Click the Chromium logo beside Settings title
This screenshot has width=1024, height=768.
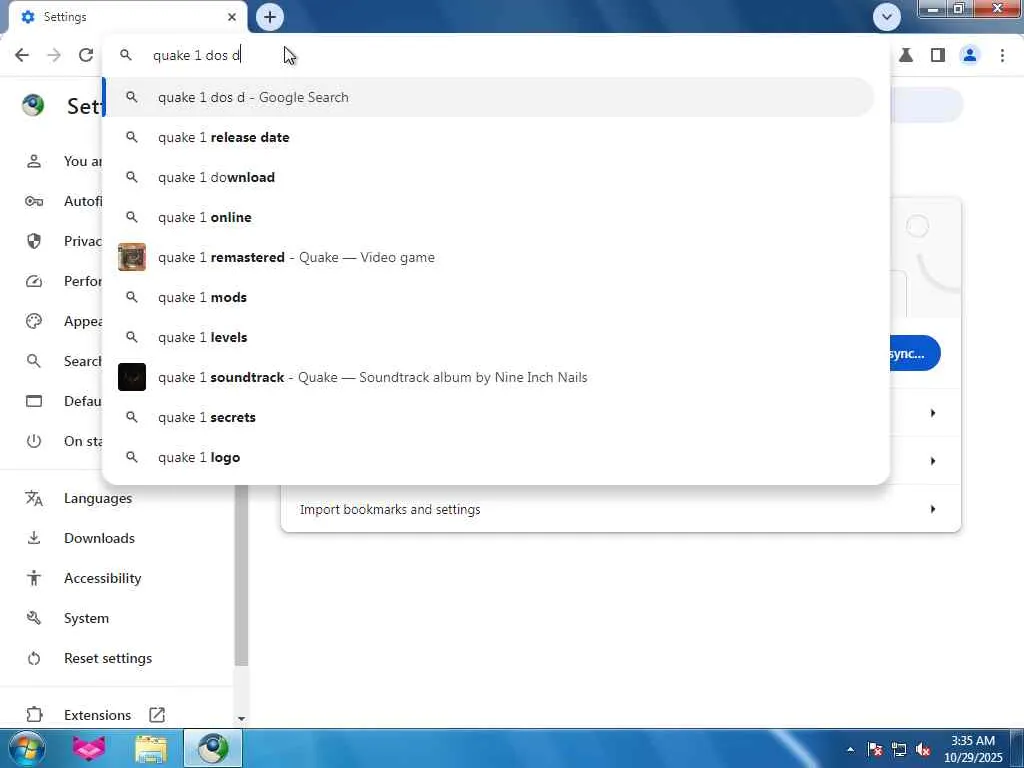tap(33, 105)
